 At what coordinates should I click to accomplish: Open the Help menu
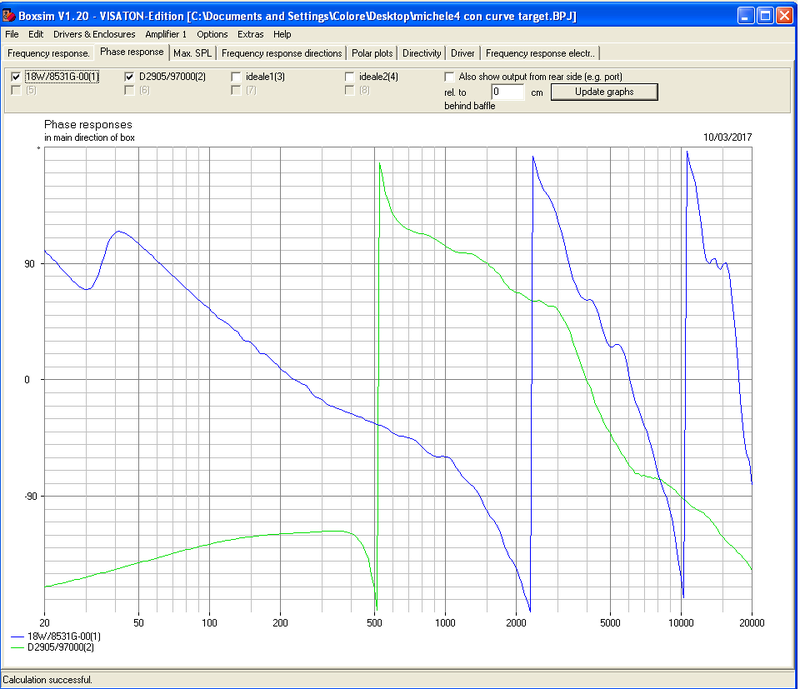[x=282, y=34]
